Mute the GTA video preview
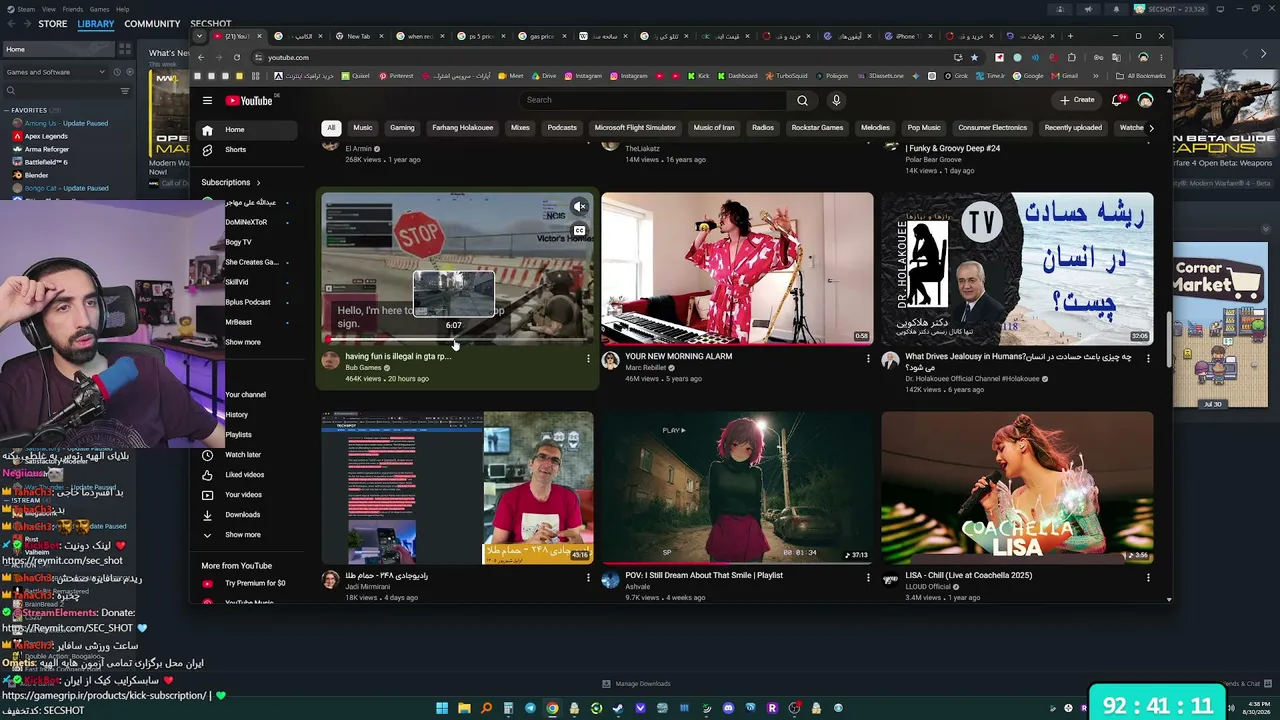This screenshot has width=1280, height=720. (x=579, y=207)
